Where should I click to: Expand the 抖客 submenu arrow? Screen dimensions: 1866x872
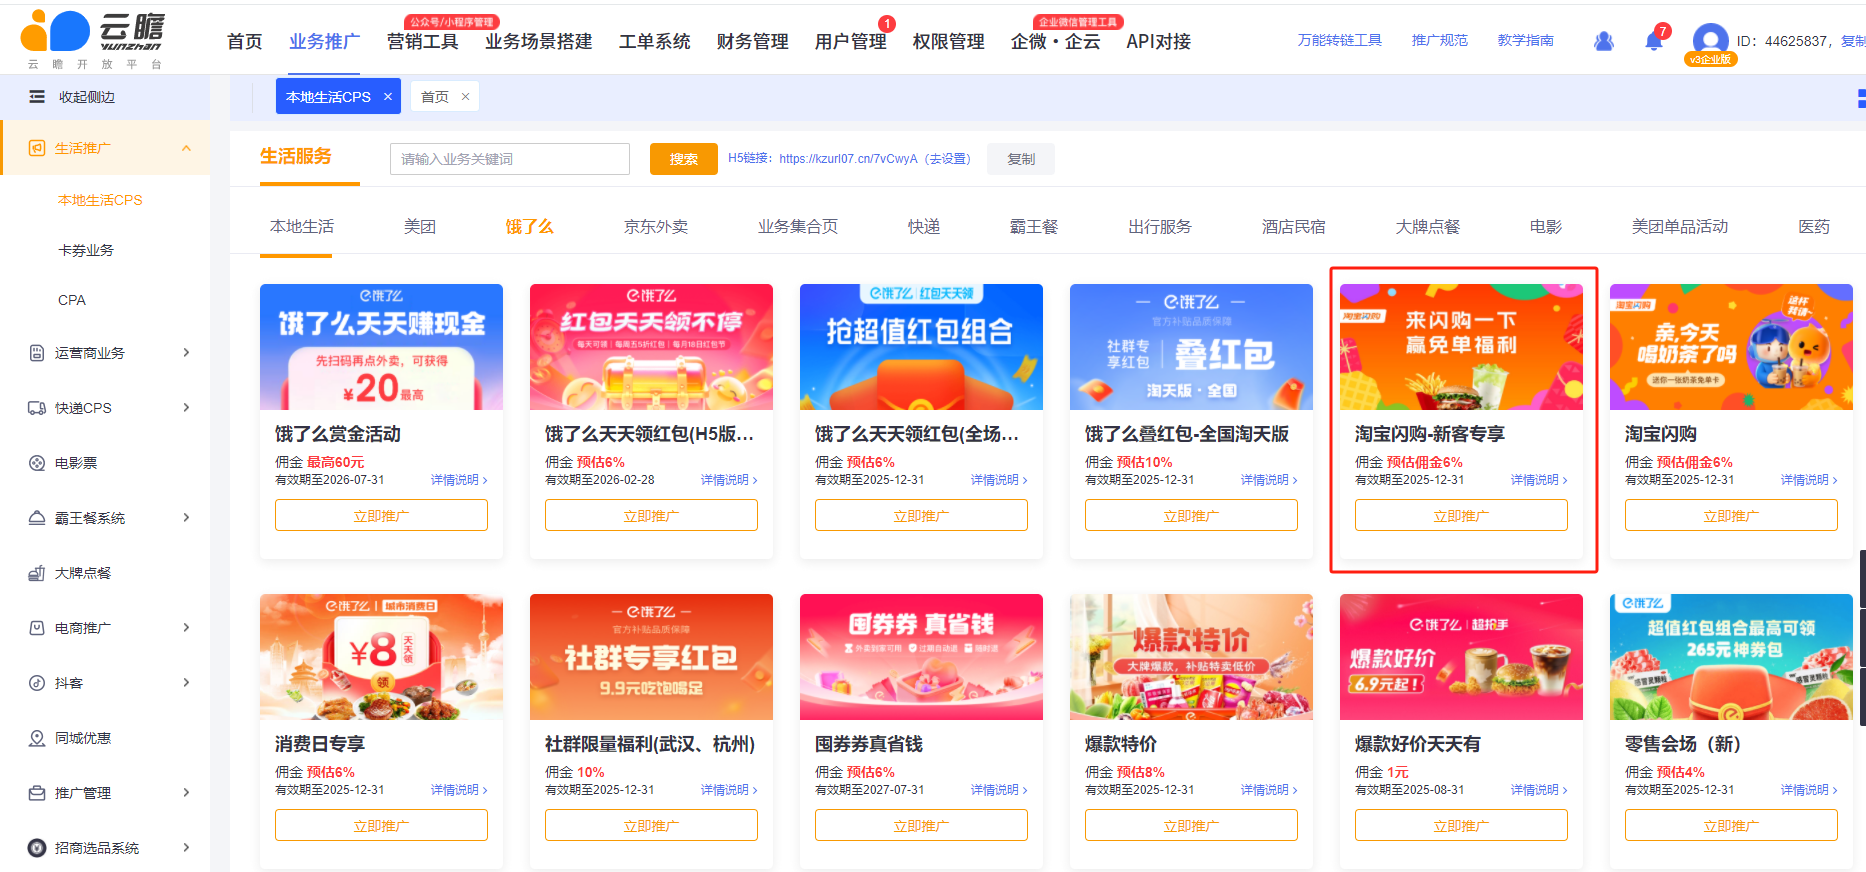point(186,683)
